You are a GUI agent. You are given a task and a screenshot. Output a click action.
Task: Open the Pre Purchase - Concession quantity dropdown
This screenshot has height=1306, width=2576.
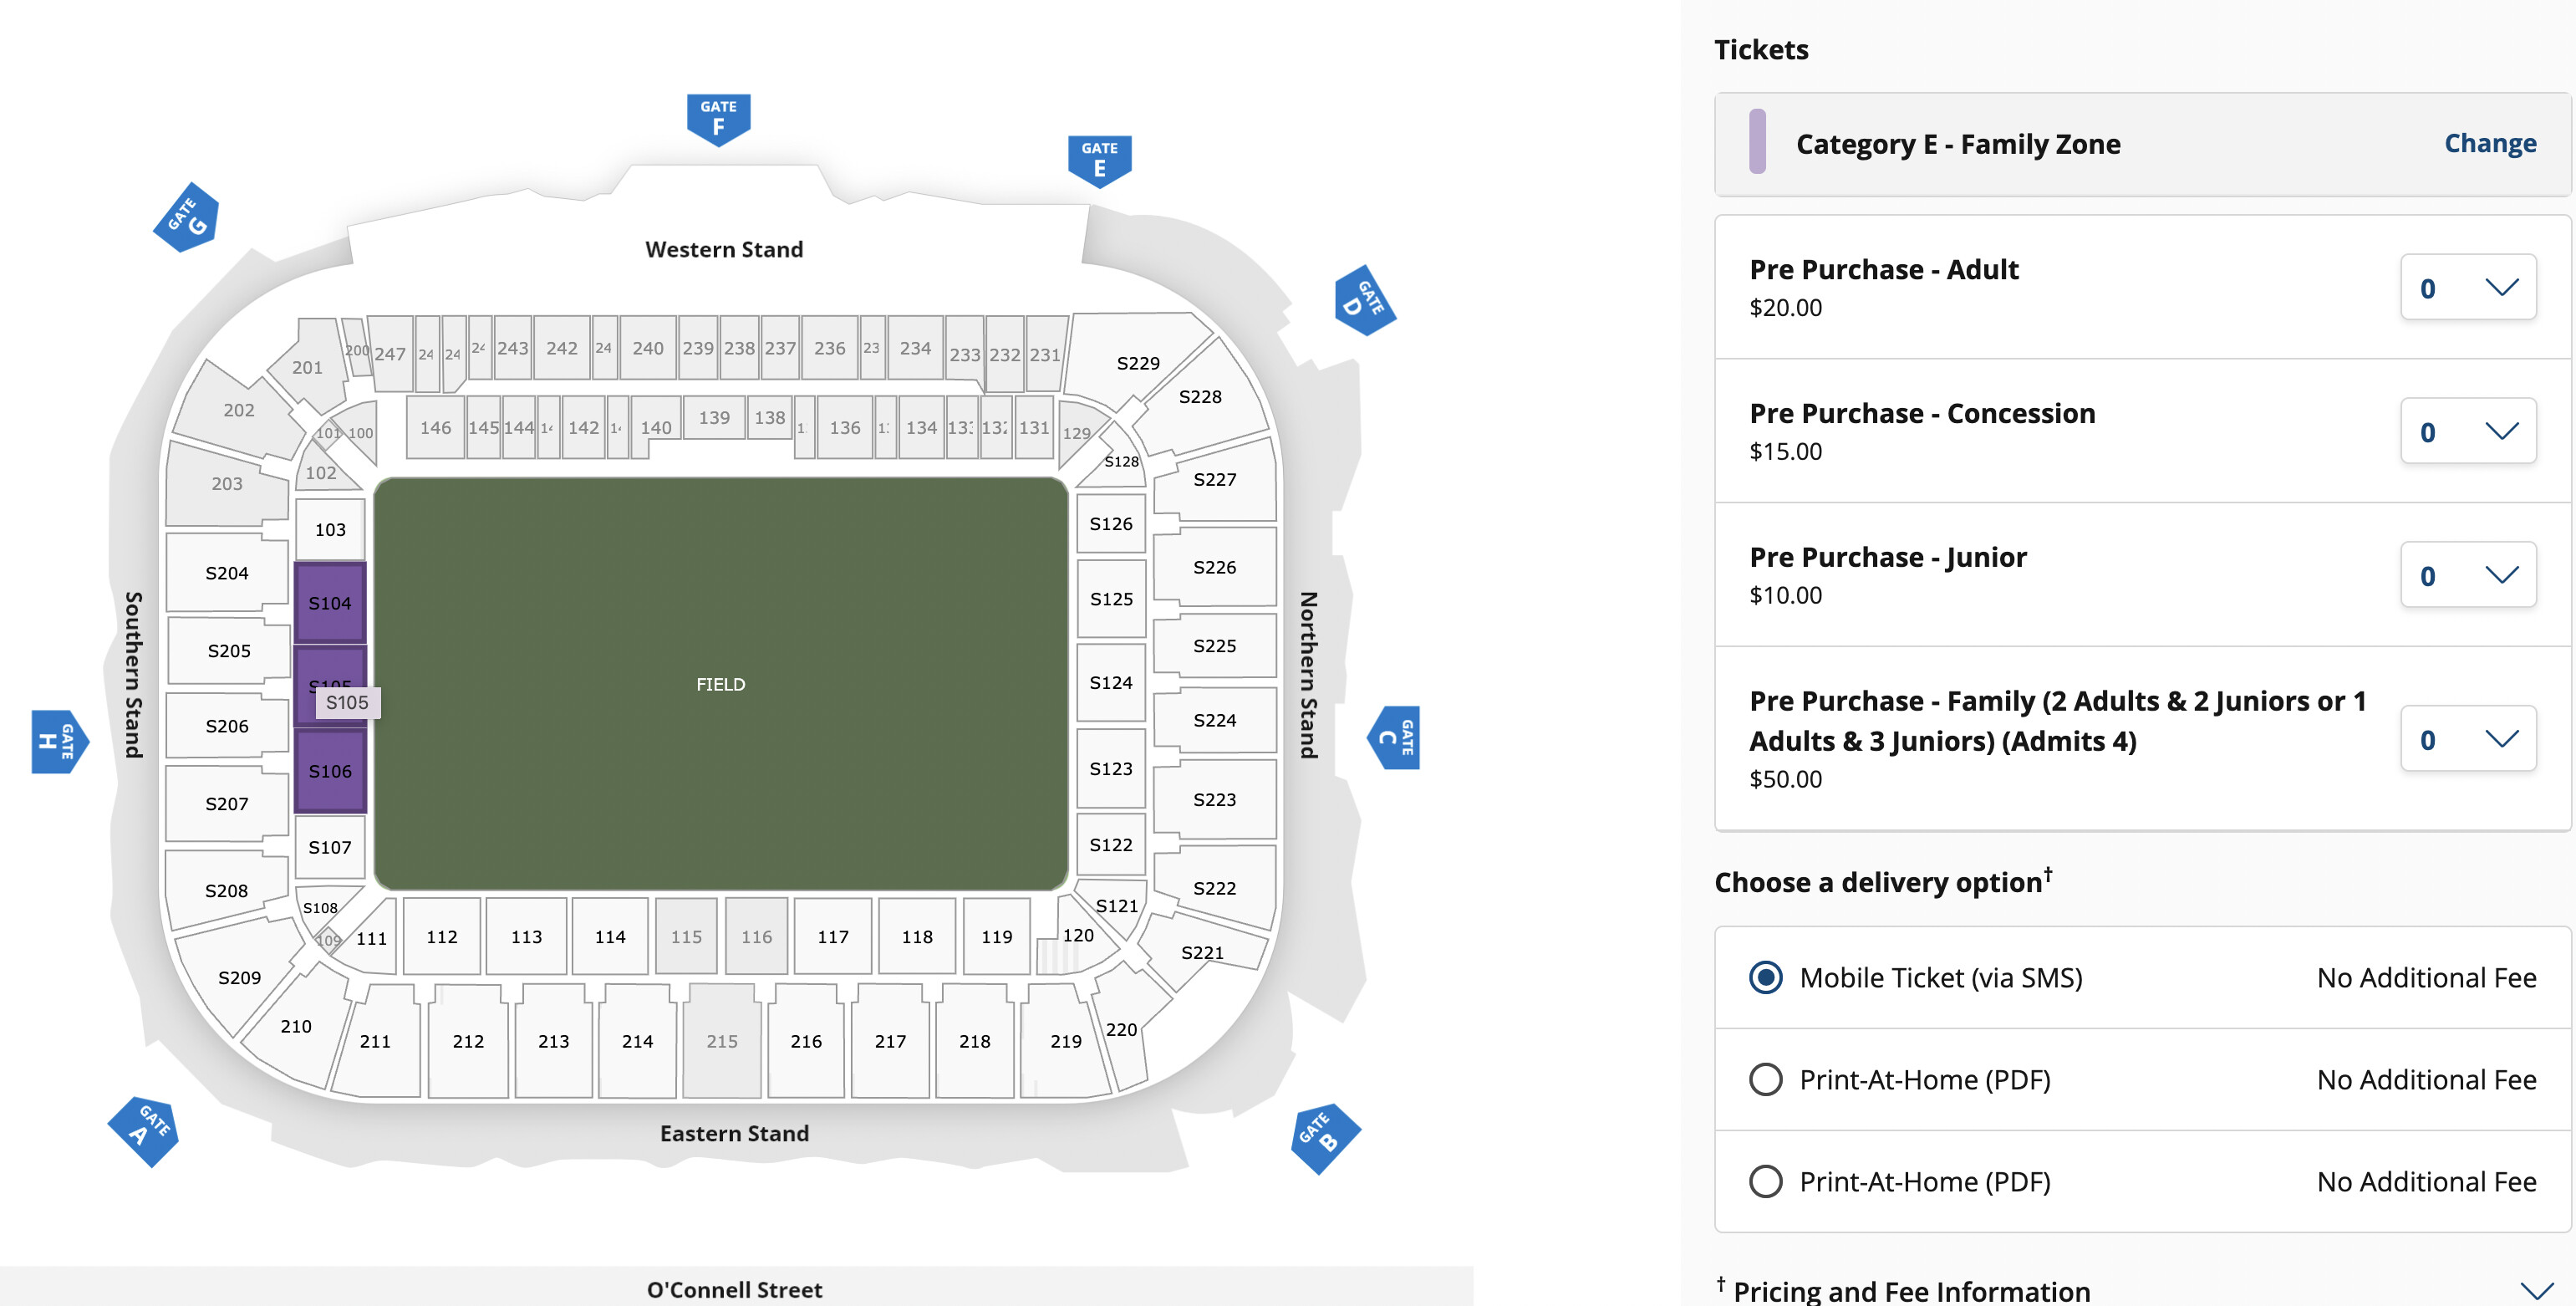tap(2468, 432)
